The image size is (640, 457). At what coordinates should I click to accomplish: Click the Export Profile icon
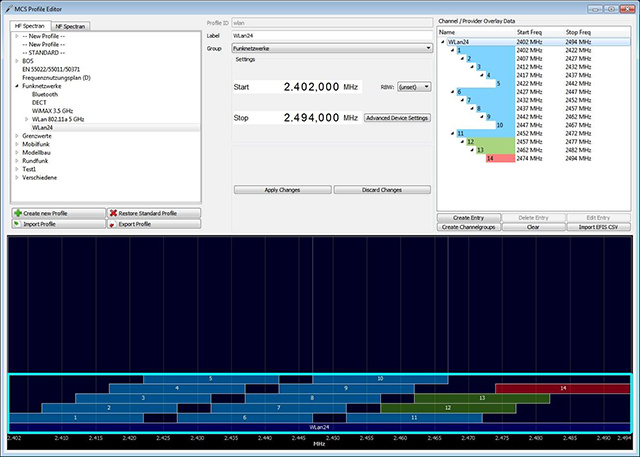(x=112, y=224)
